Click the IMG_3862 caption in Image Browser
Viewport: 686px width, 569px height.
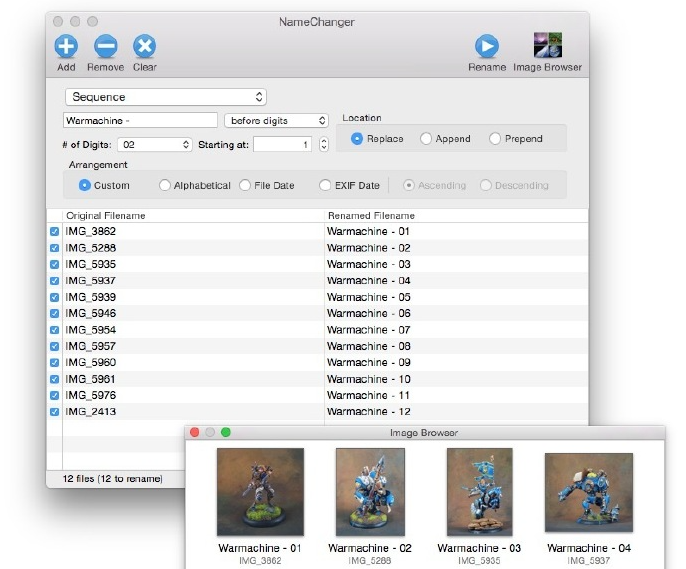260,561
